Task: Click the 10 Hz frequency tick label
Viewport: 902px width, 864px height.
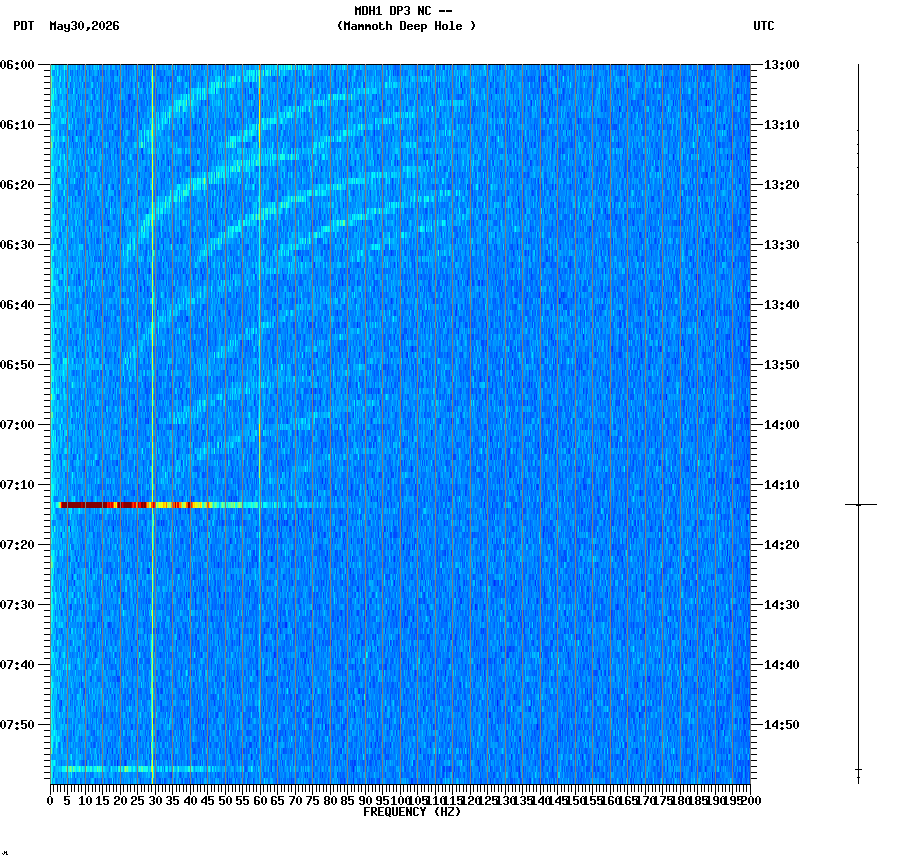Action: coord(85,801)
